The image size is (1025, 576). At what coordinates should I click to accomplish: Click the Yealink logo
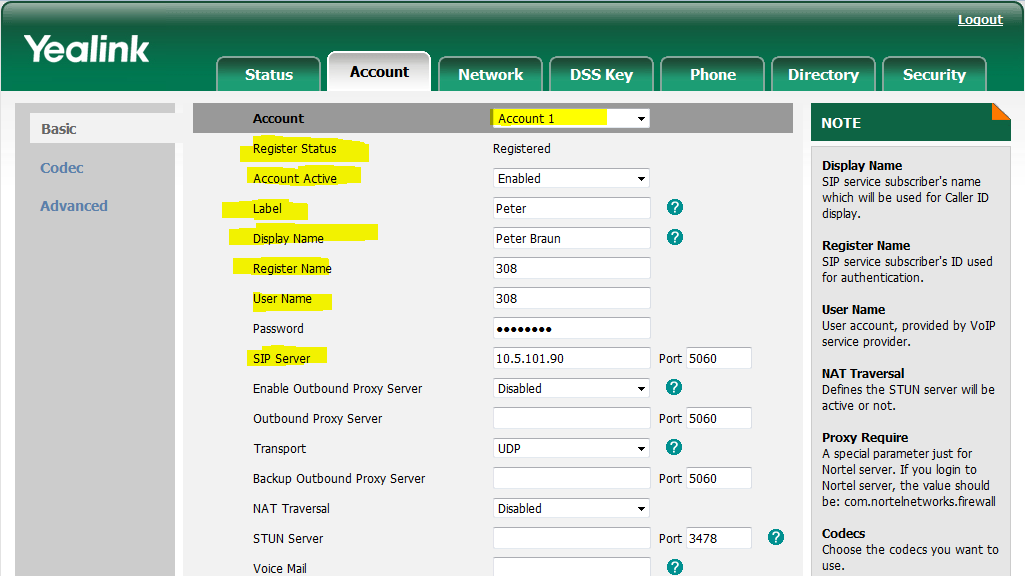coord(87,49)
